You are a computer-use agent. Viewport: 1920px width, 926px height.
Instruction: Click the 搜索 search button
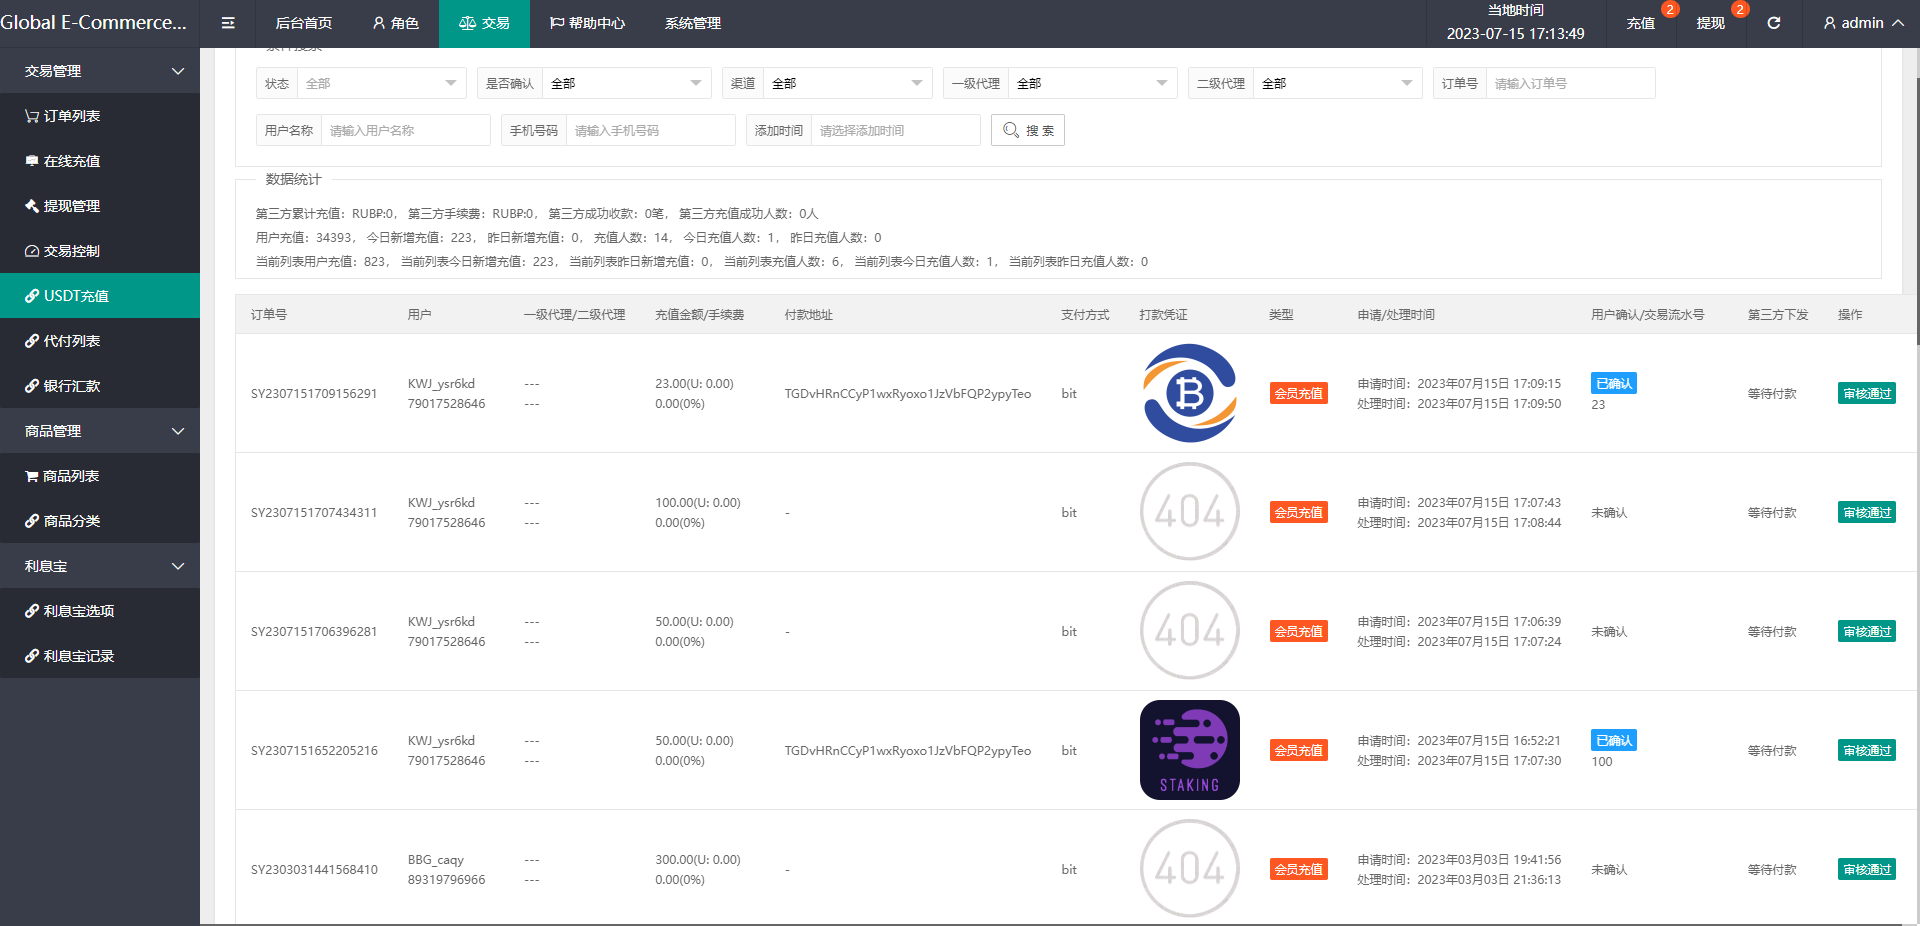pos(1028,130)
